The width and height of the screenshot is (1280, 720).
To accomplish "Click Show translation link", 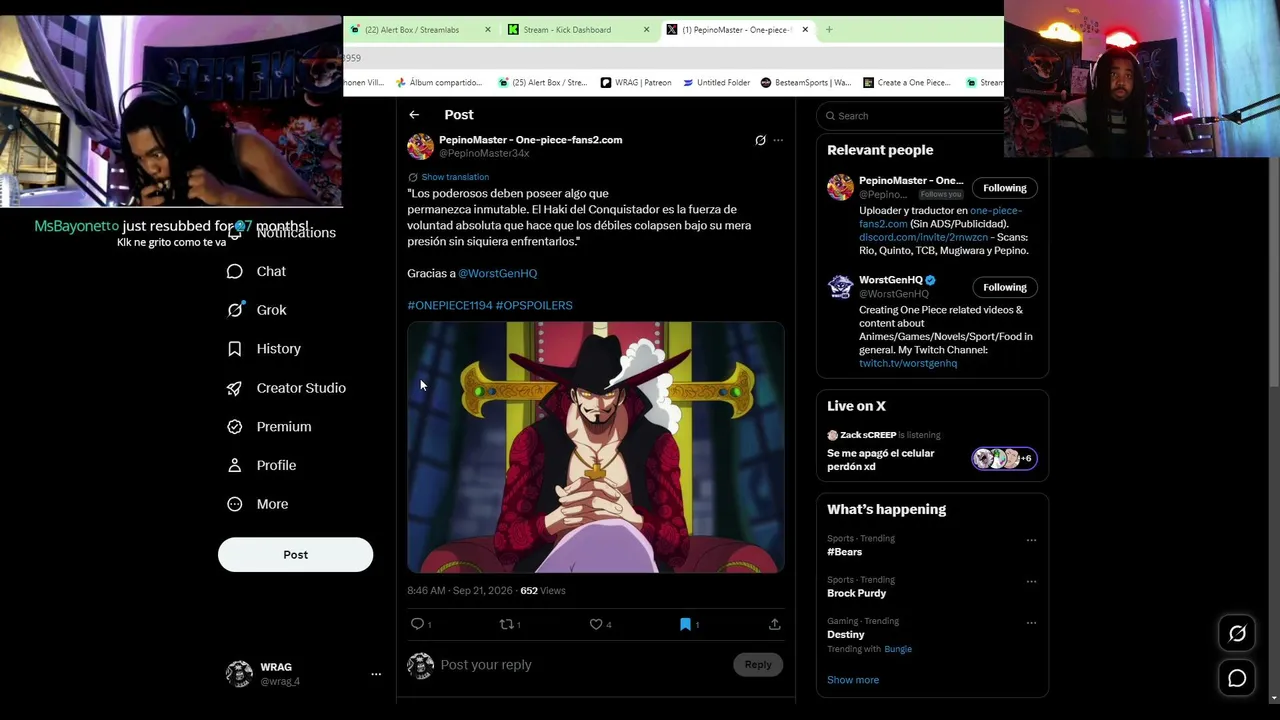I will tap(455, 177).
